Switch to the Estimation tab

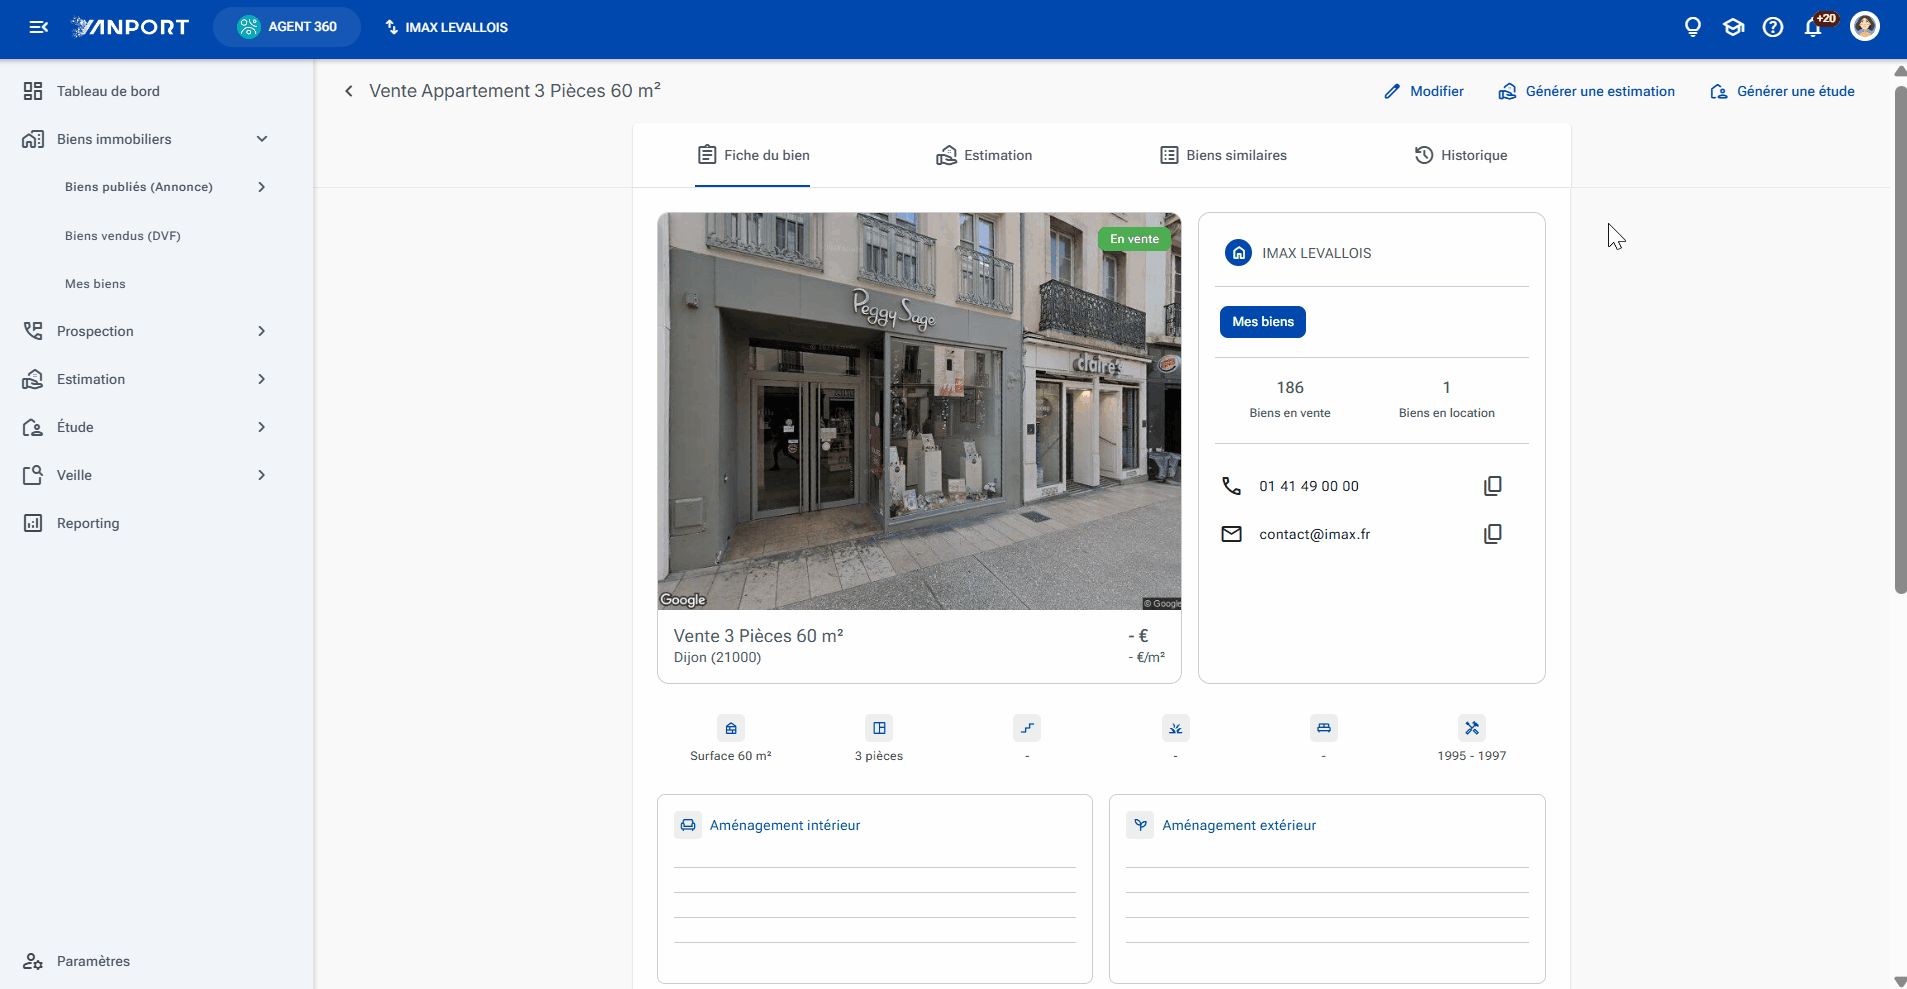tap(984, 155)
